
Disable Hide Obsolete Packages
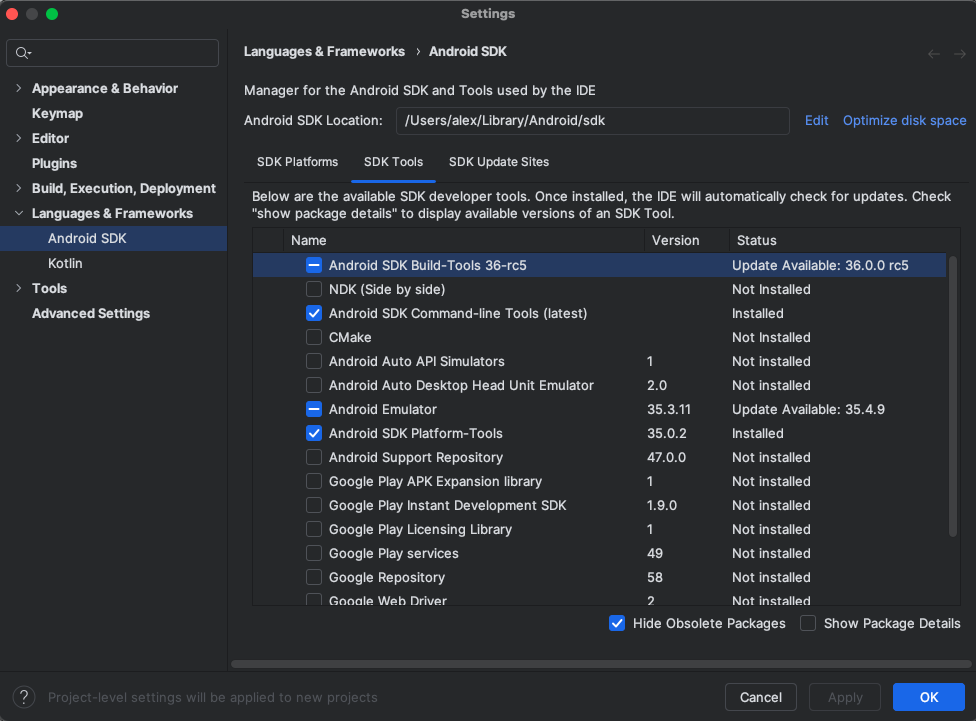pyautogui.click(x=617, y=623)
